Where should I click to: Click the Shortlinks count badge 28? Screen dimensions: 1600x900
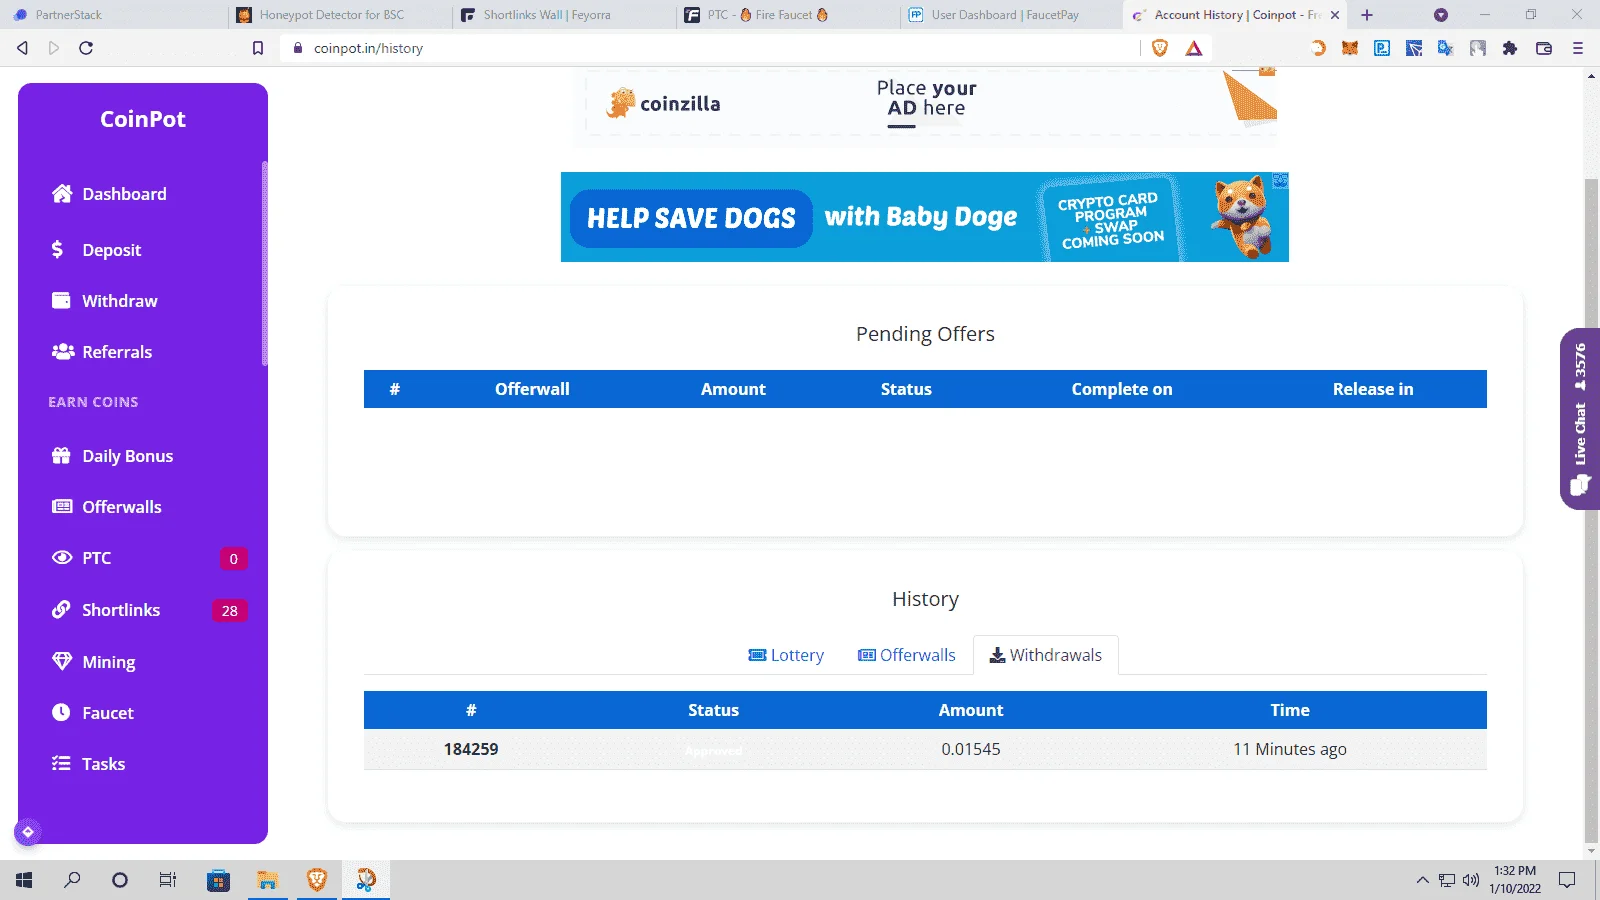[230, 611]
